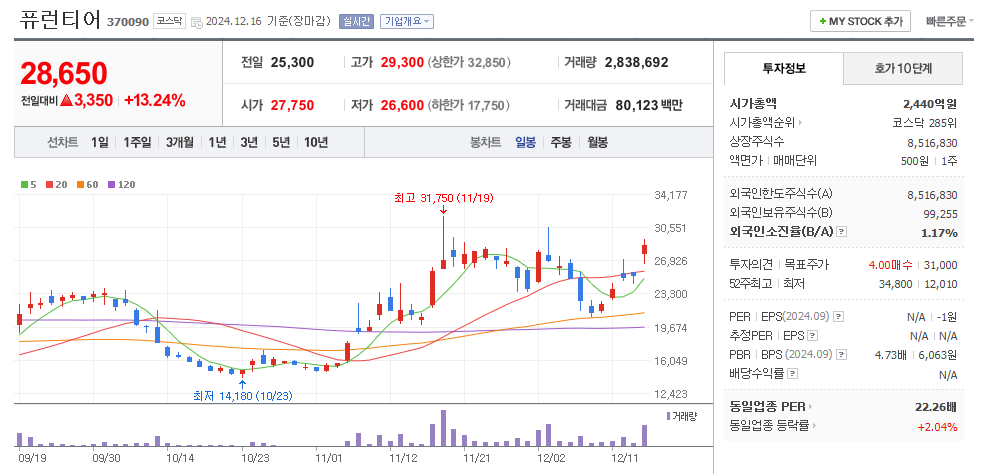The image size is (984, 474).
Task: Click the 동일업종 등락률 value +2.04%
Action: click(938, 427)
